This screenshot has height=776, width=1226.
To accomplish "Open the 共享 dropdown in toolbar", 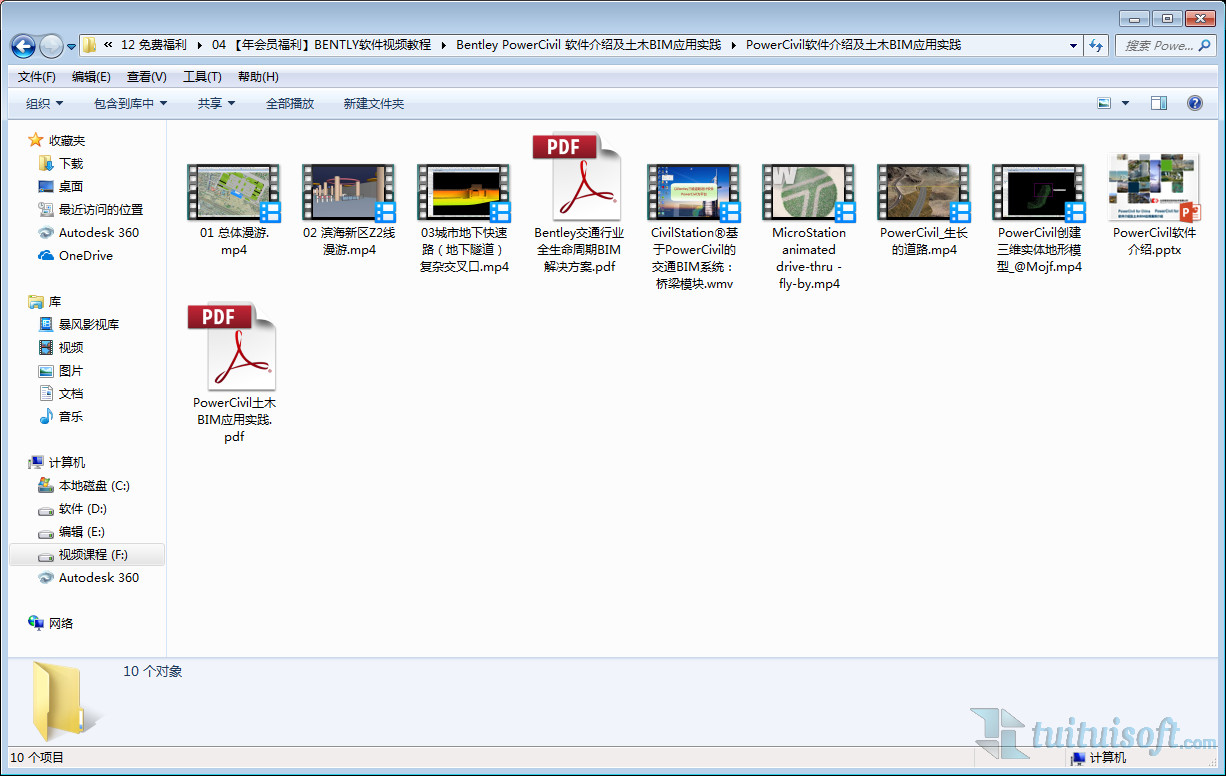I will point(216,103).
